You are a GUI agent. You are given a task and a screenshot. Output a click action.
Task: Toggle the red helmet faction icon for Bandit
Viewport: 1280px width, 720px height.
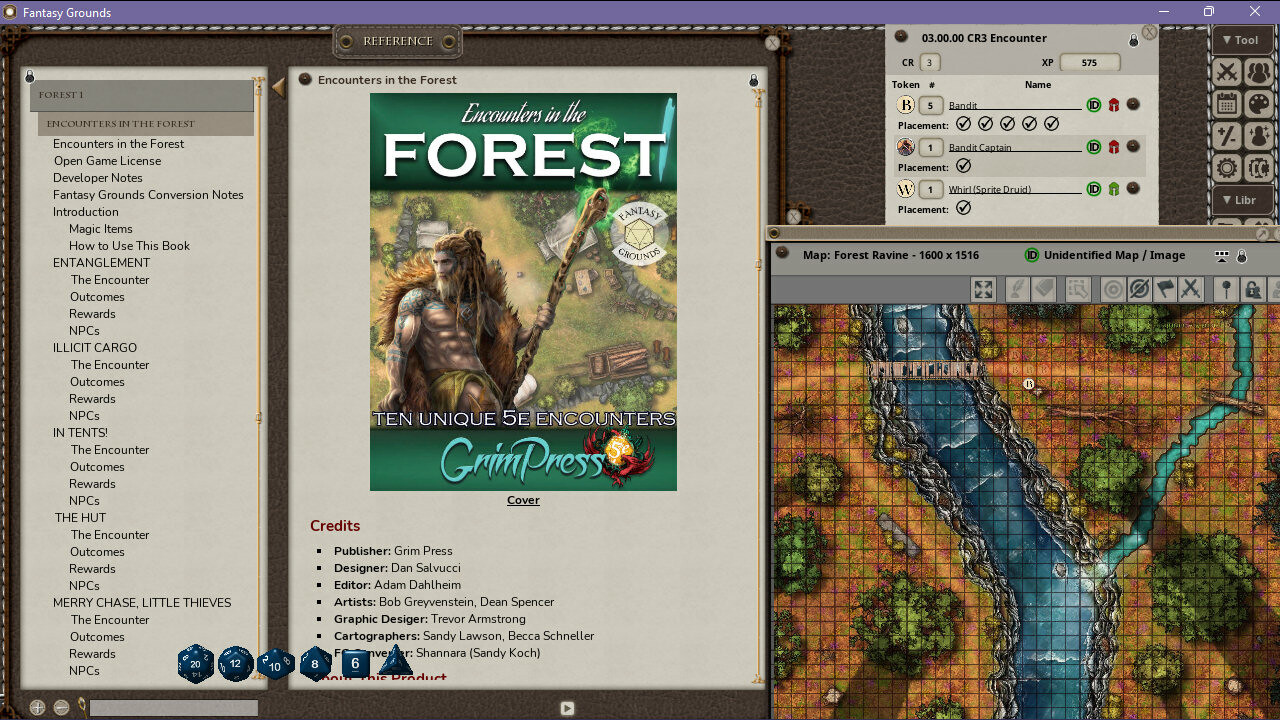point(1113,104)
